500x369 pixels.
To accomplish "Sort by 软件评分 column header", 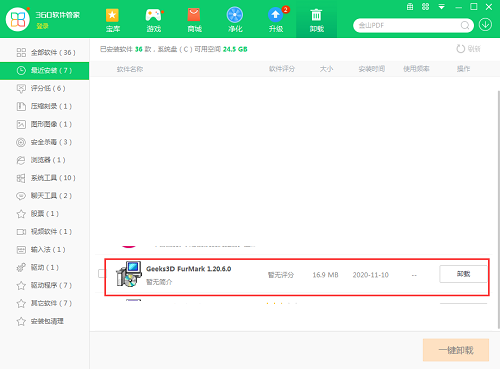I will (x=282, y=69).
